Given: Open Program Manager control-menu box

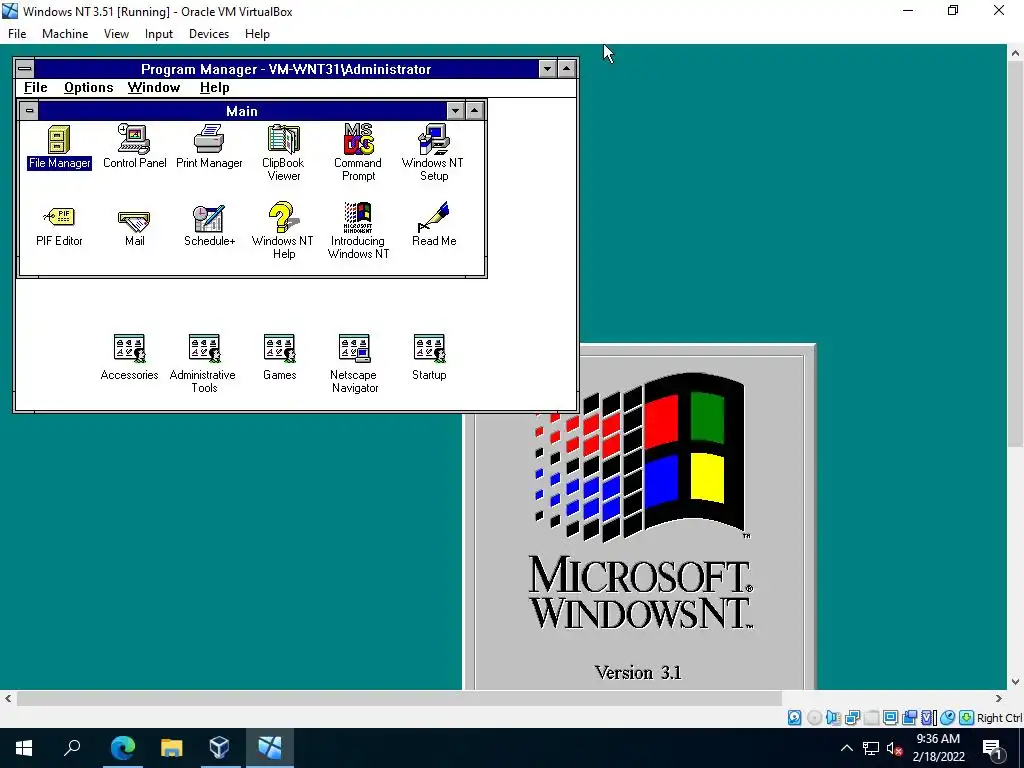Looking at the screenshot, I should pyautogui.click(x=25, y=69).
